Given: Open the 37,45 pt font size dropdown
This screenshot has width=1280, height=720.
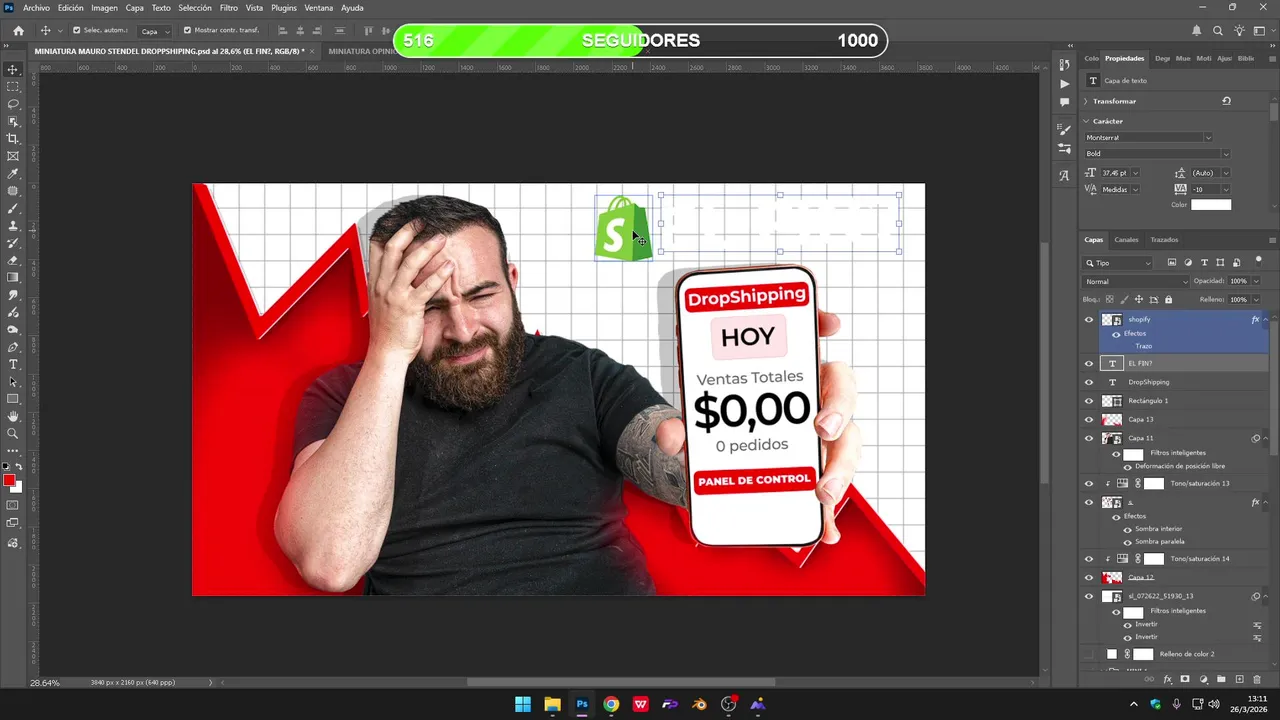Looking at the screenshot, I should 1135,173.
